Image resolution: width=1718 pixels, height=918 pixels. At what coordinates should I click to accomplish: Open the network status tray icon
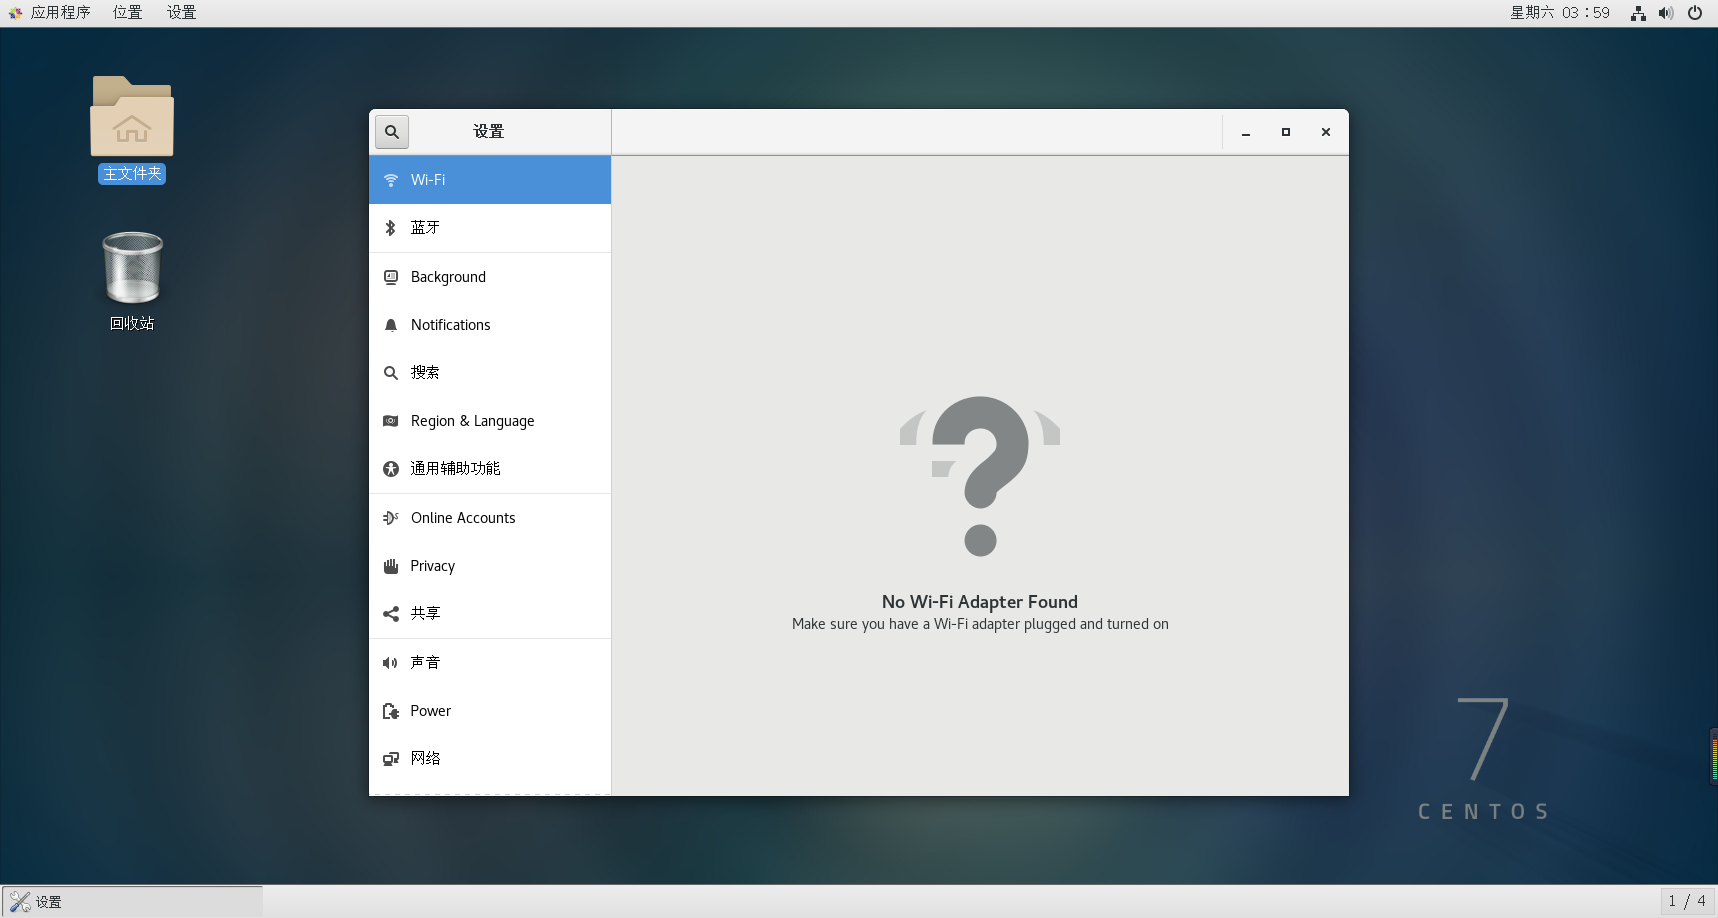point(1638,13)
